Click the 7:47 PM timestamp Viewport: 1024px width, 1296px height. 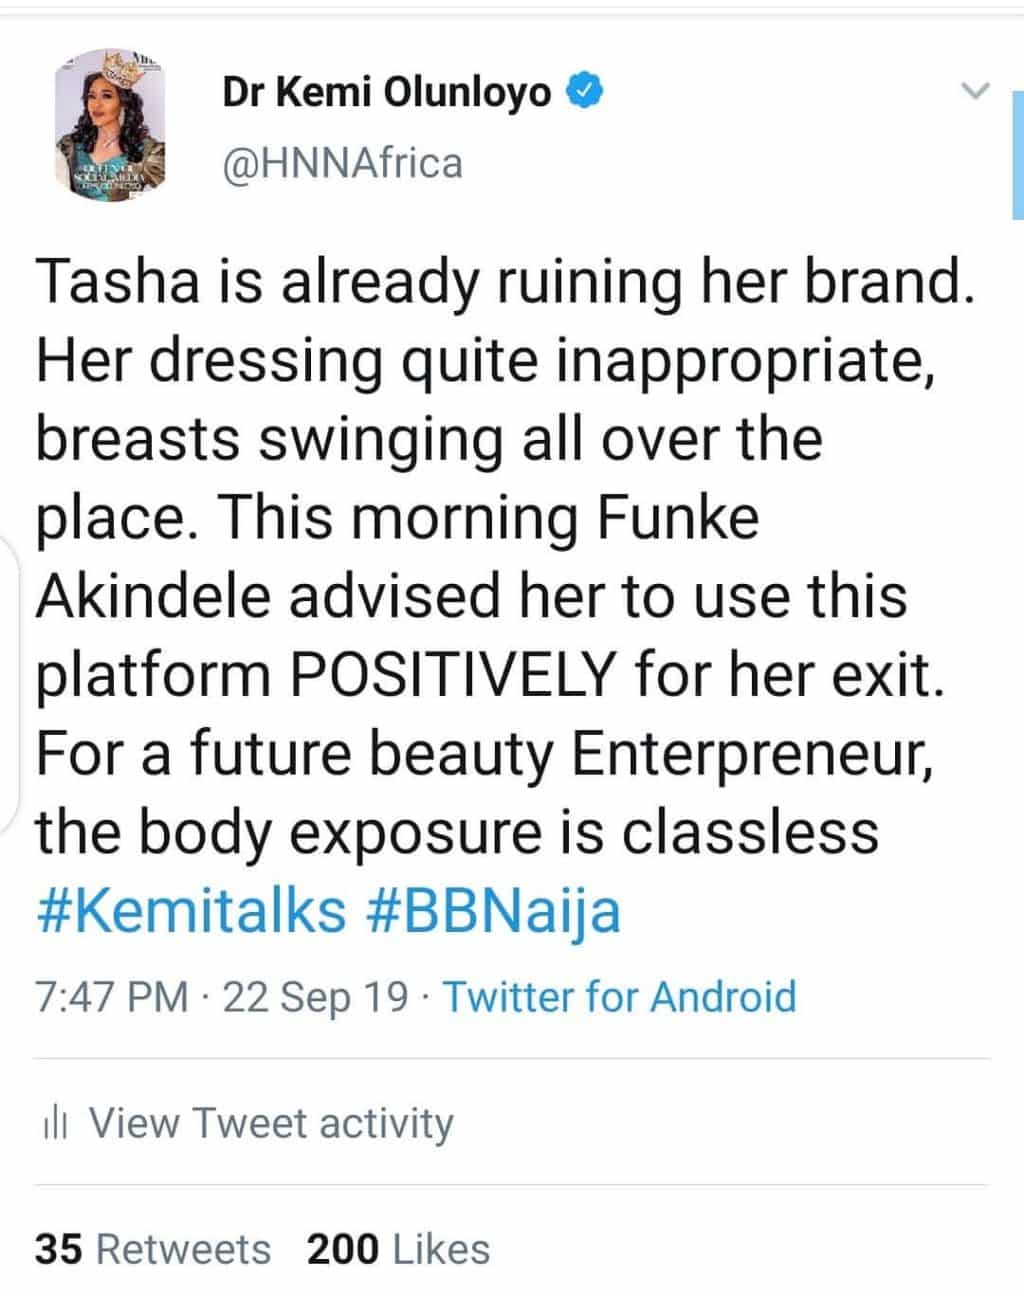[x=111, y=997]
